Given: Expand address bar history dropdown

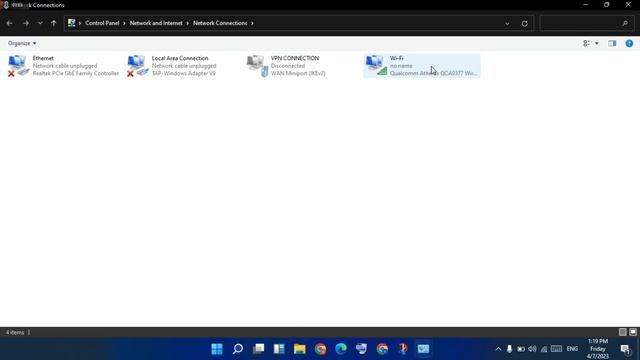Looking at the screenshot, I should tap(507, 24).
